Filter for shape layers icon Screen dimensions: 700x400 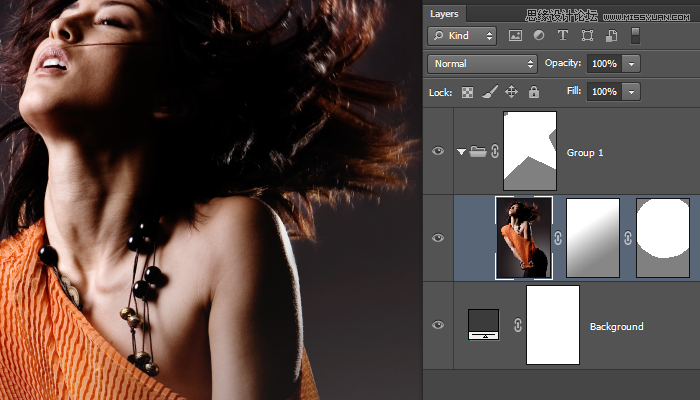(587, 36)
